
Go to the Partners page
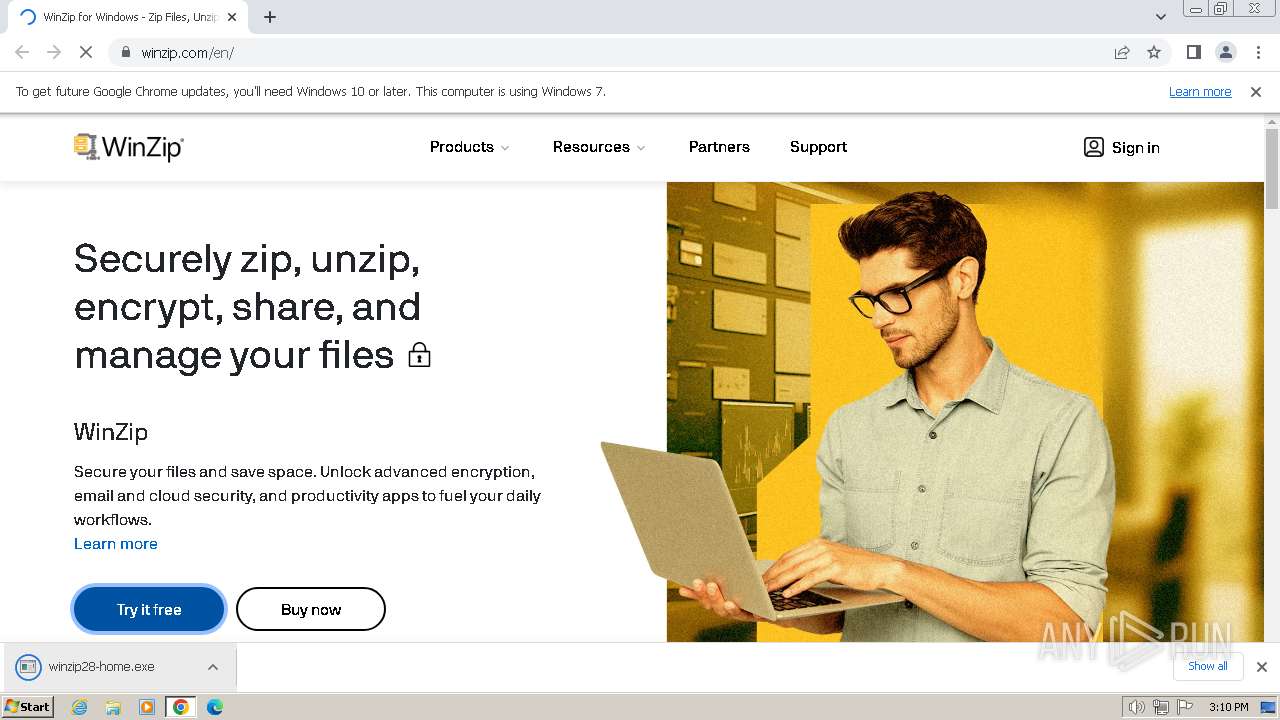(719, 147)
